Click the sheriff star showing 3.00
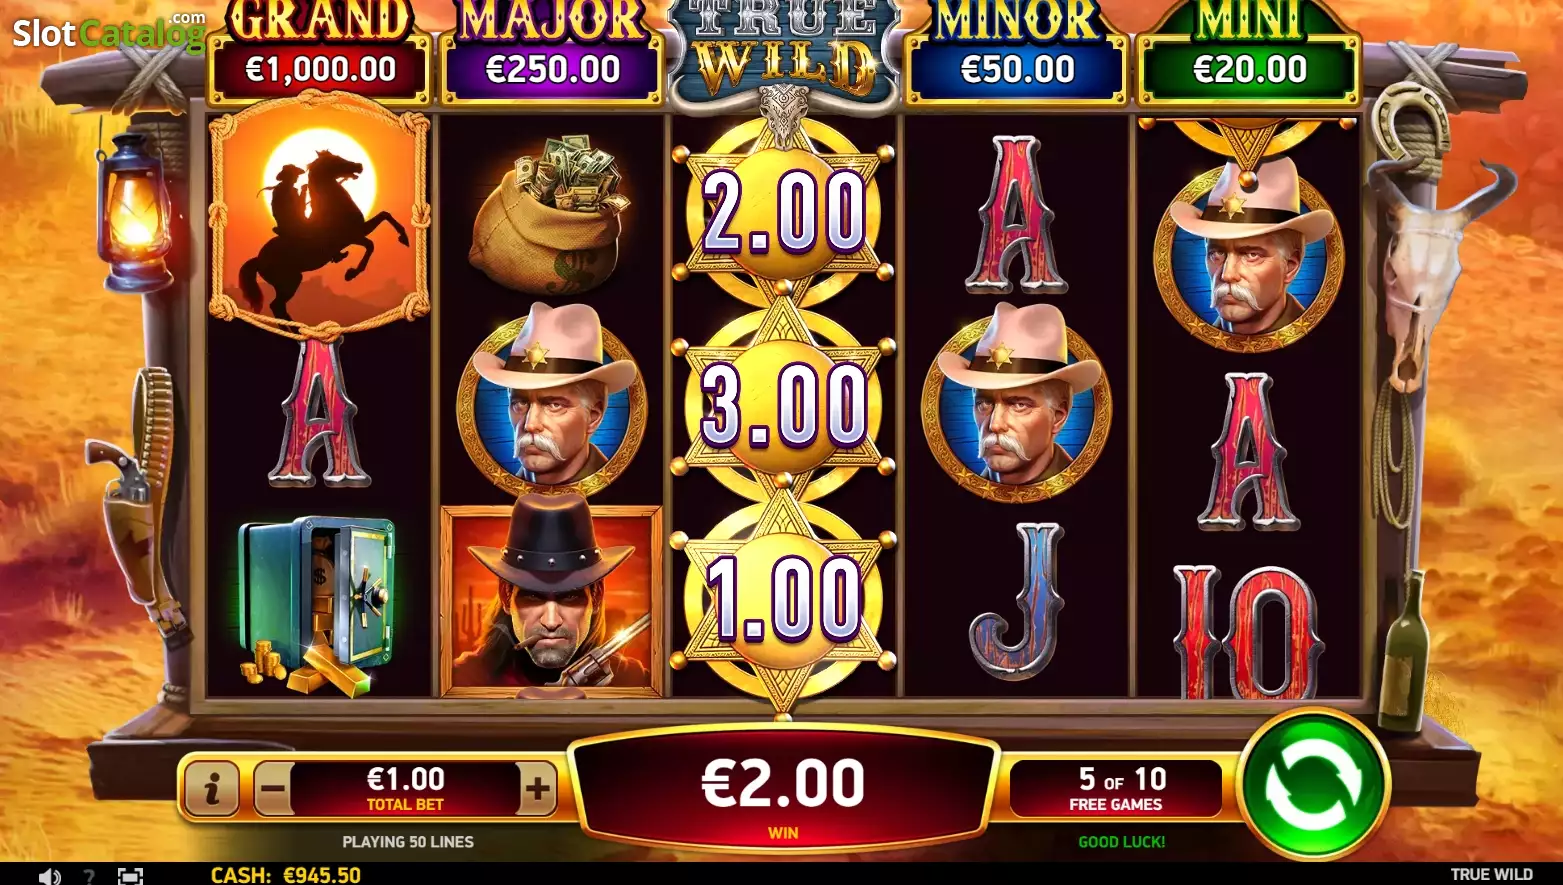 (x=783, y=405)
